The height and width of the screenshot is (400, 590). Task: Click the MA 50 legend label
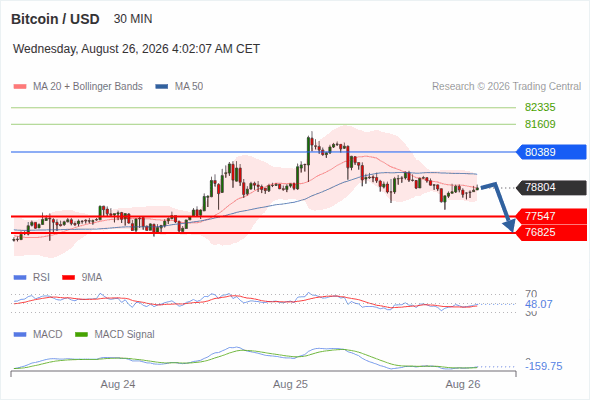pyautogui.click(x=189, y=87)
